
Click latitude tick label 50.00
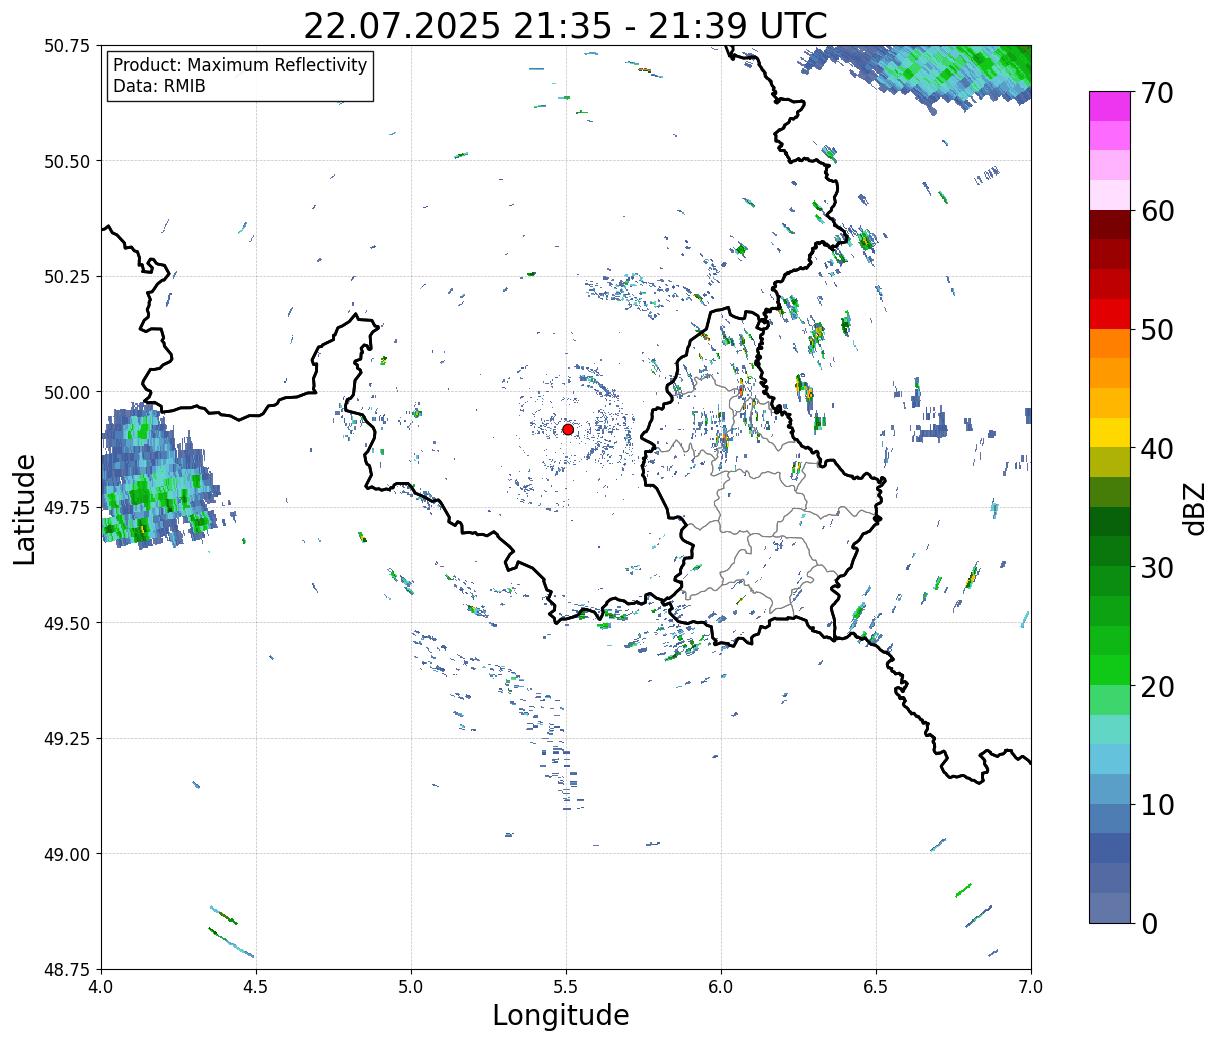pos(68,392)
